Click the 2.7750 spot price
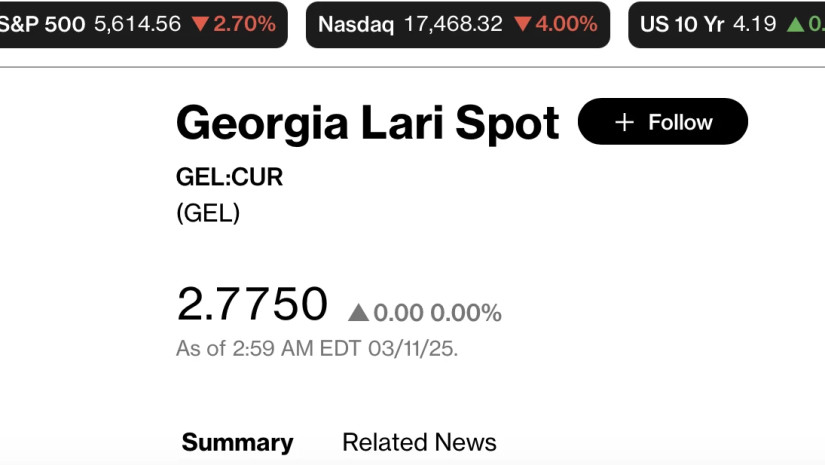 point(252,304)
